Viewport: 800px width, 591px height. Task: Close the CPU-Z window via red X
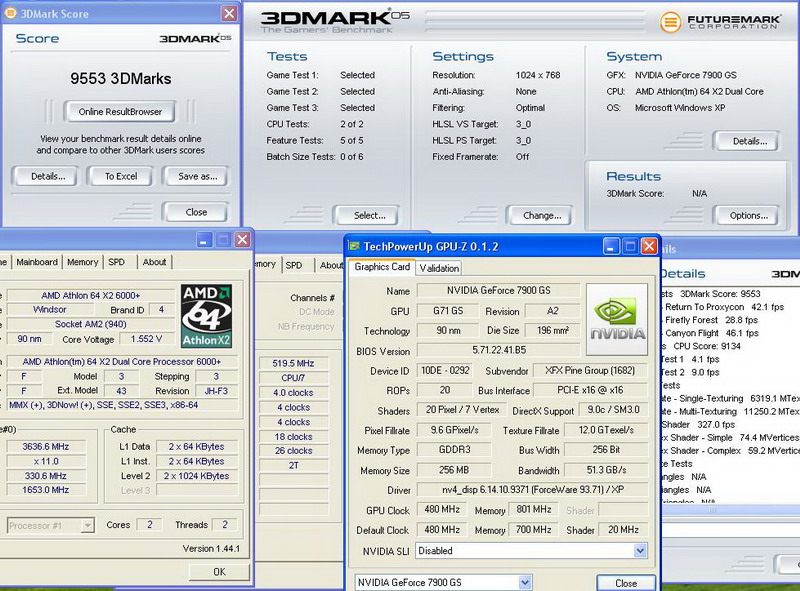(242, 239)
